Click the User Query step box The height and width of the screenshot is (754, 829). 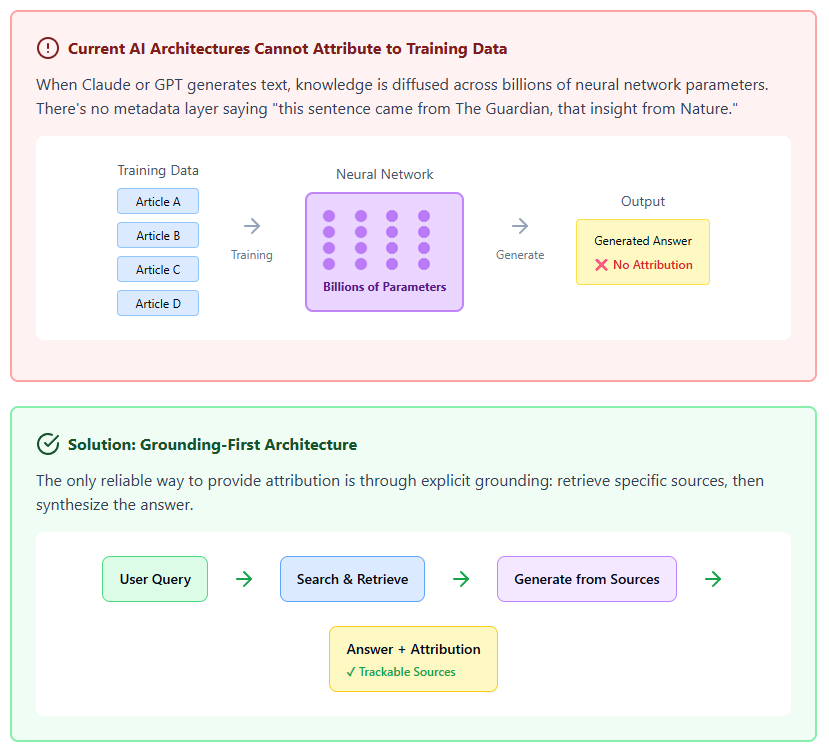pos(155,579)
